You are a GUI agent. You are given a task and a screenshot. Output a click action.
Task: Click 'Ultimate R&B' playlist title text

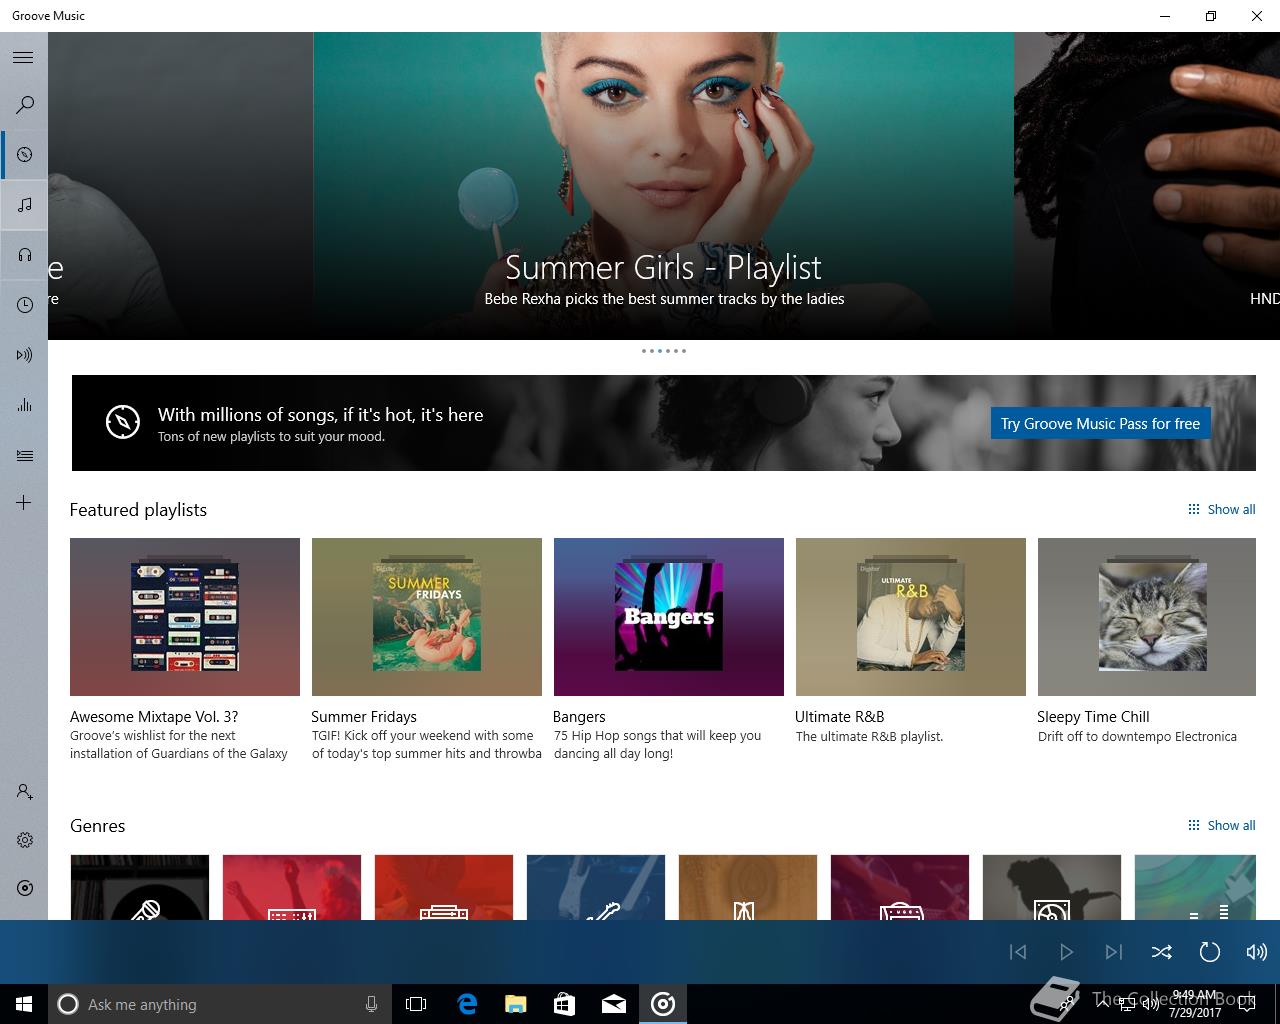840,716
